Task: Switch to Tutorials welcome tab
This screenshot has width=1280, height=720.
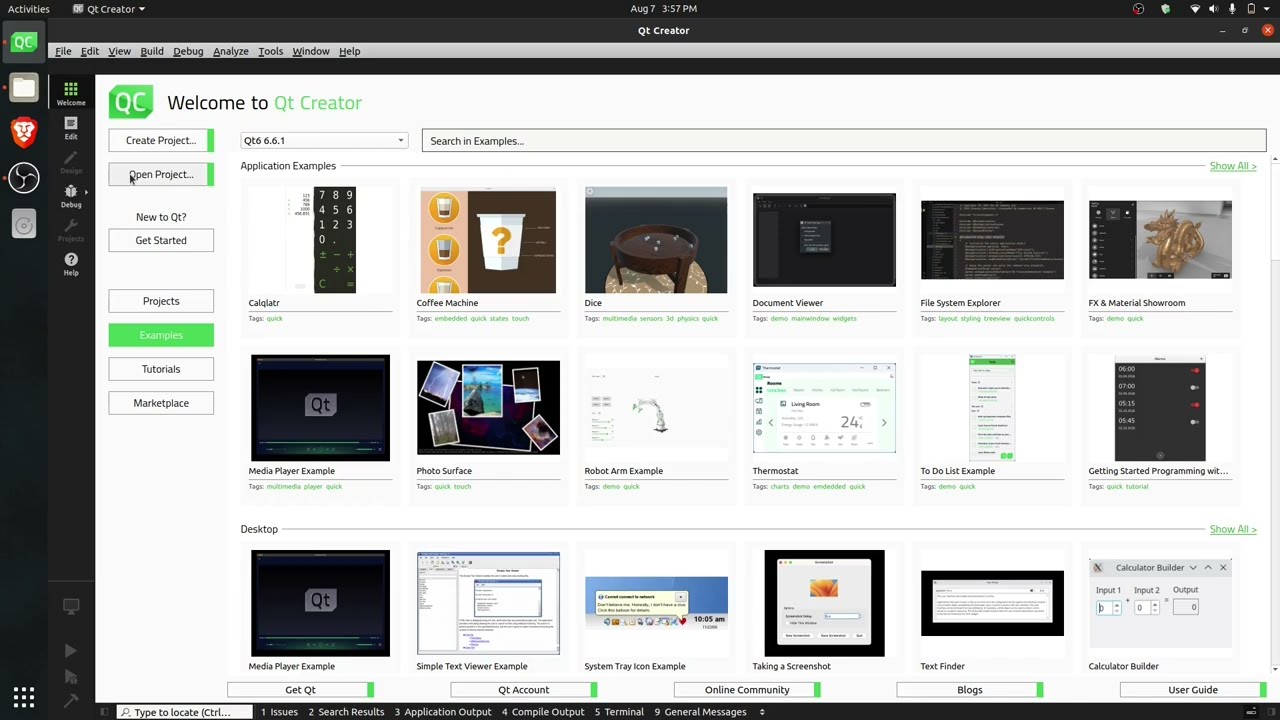Action: click(x=161, y=369)
